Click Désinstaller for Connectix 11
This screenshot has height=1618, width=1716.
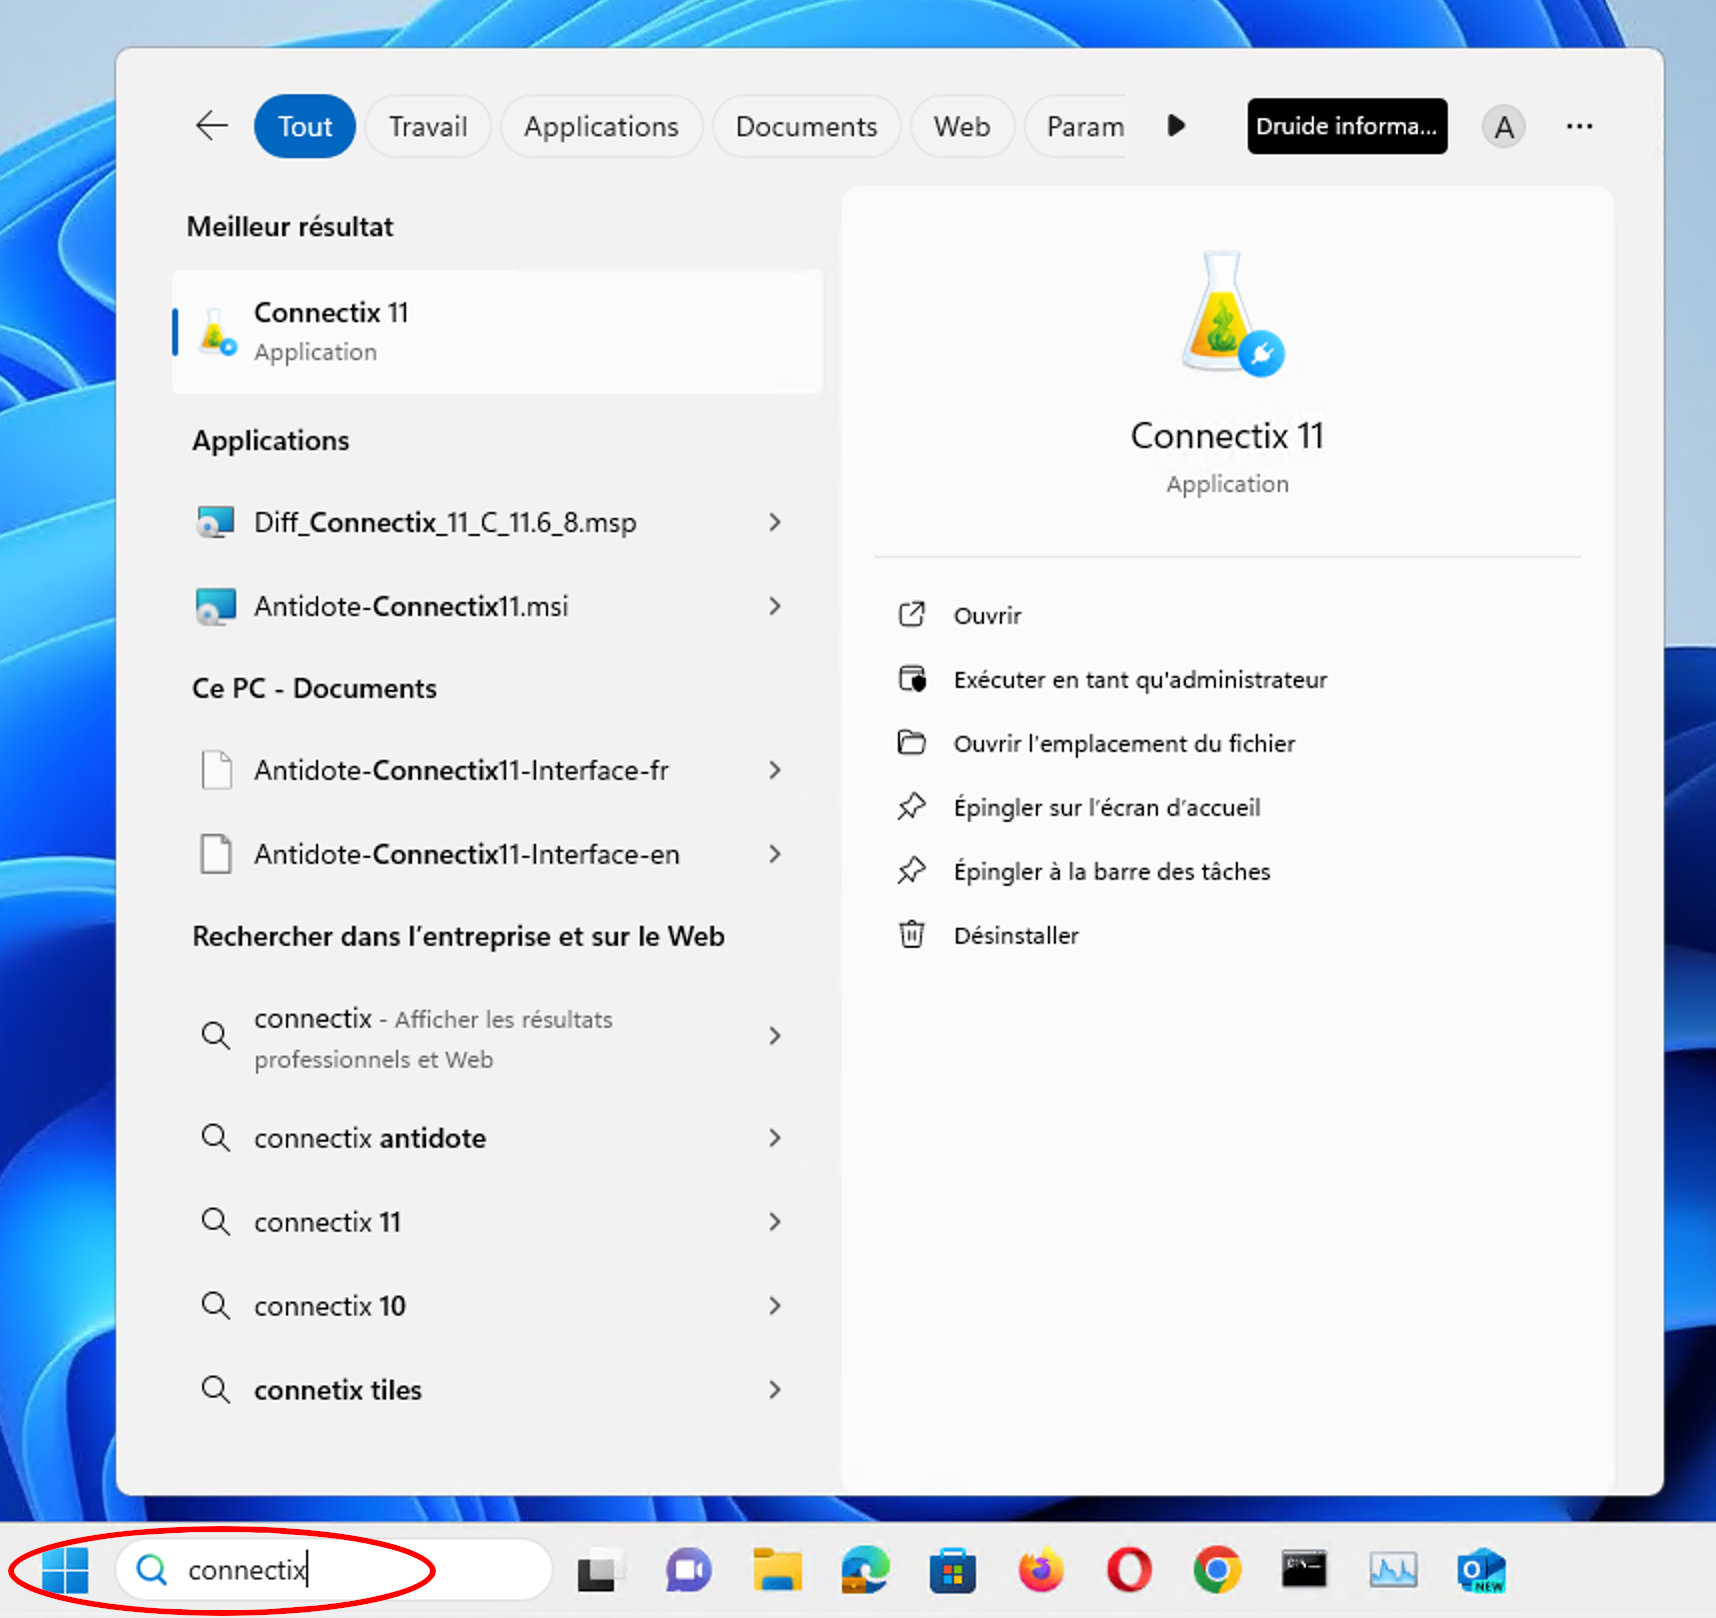(x=1015, y=936)
